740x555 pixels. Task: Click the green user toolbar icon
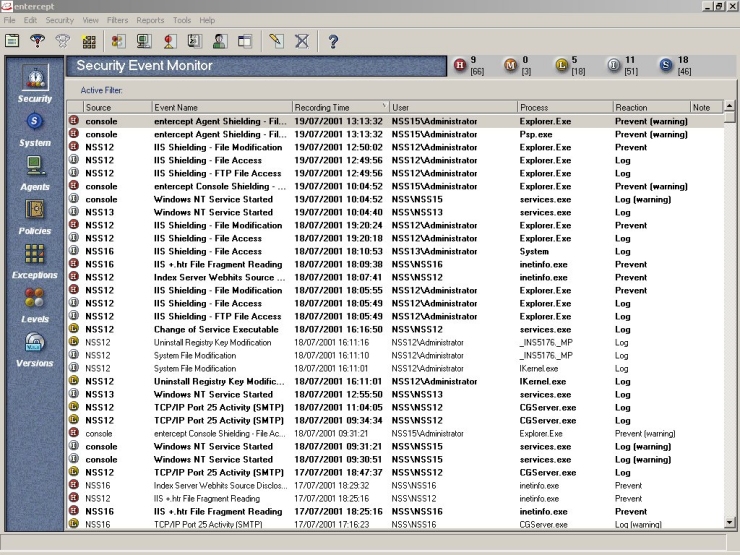(220, 41)
